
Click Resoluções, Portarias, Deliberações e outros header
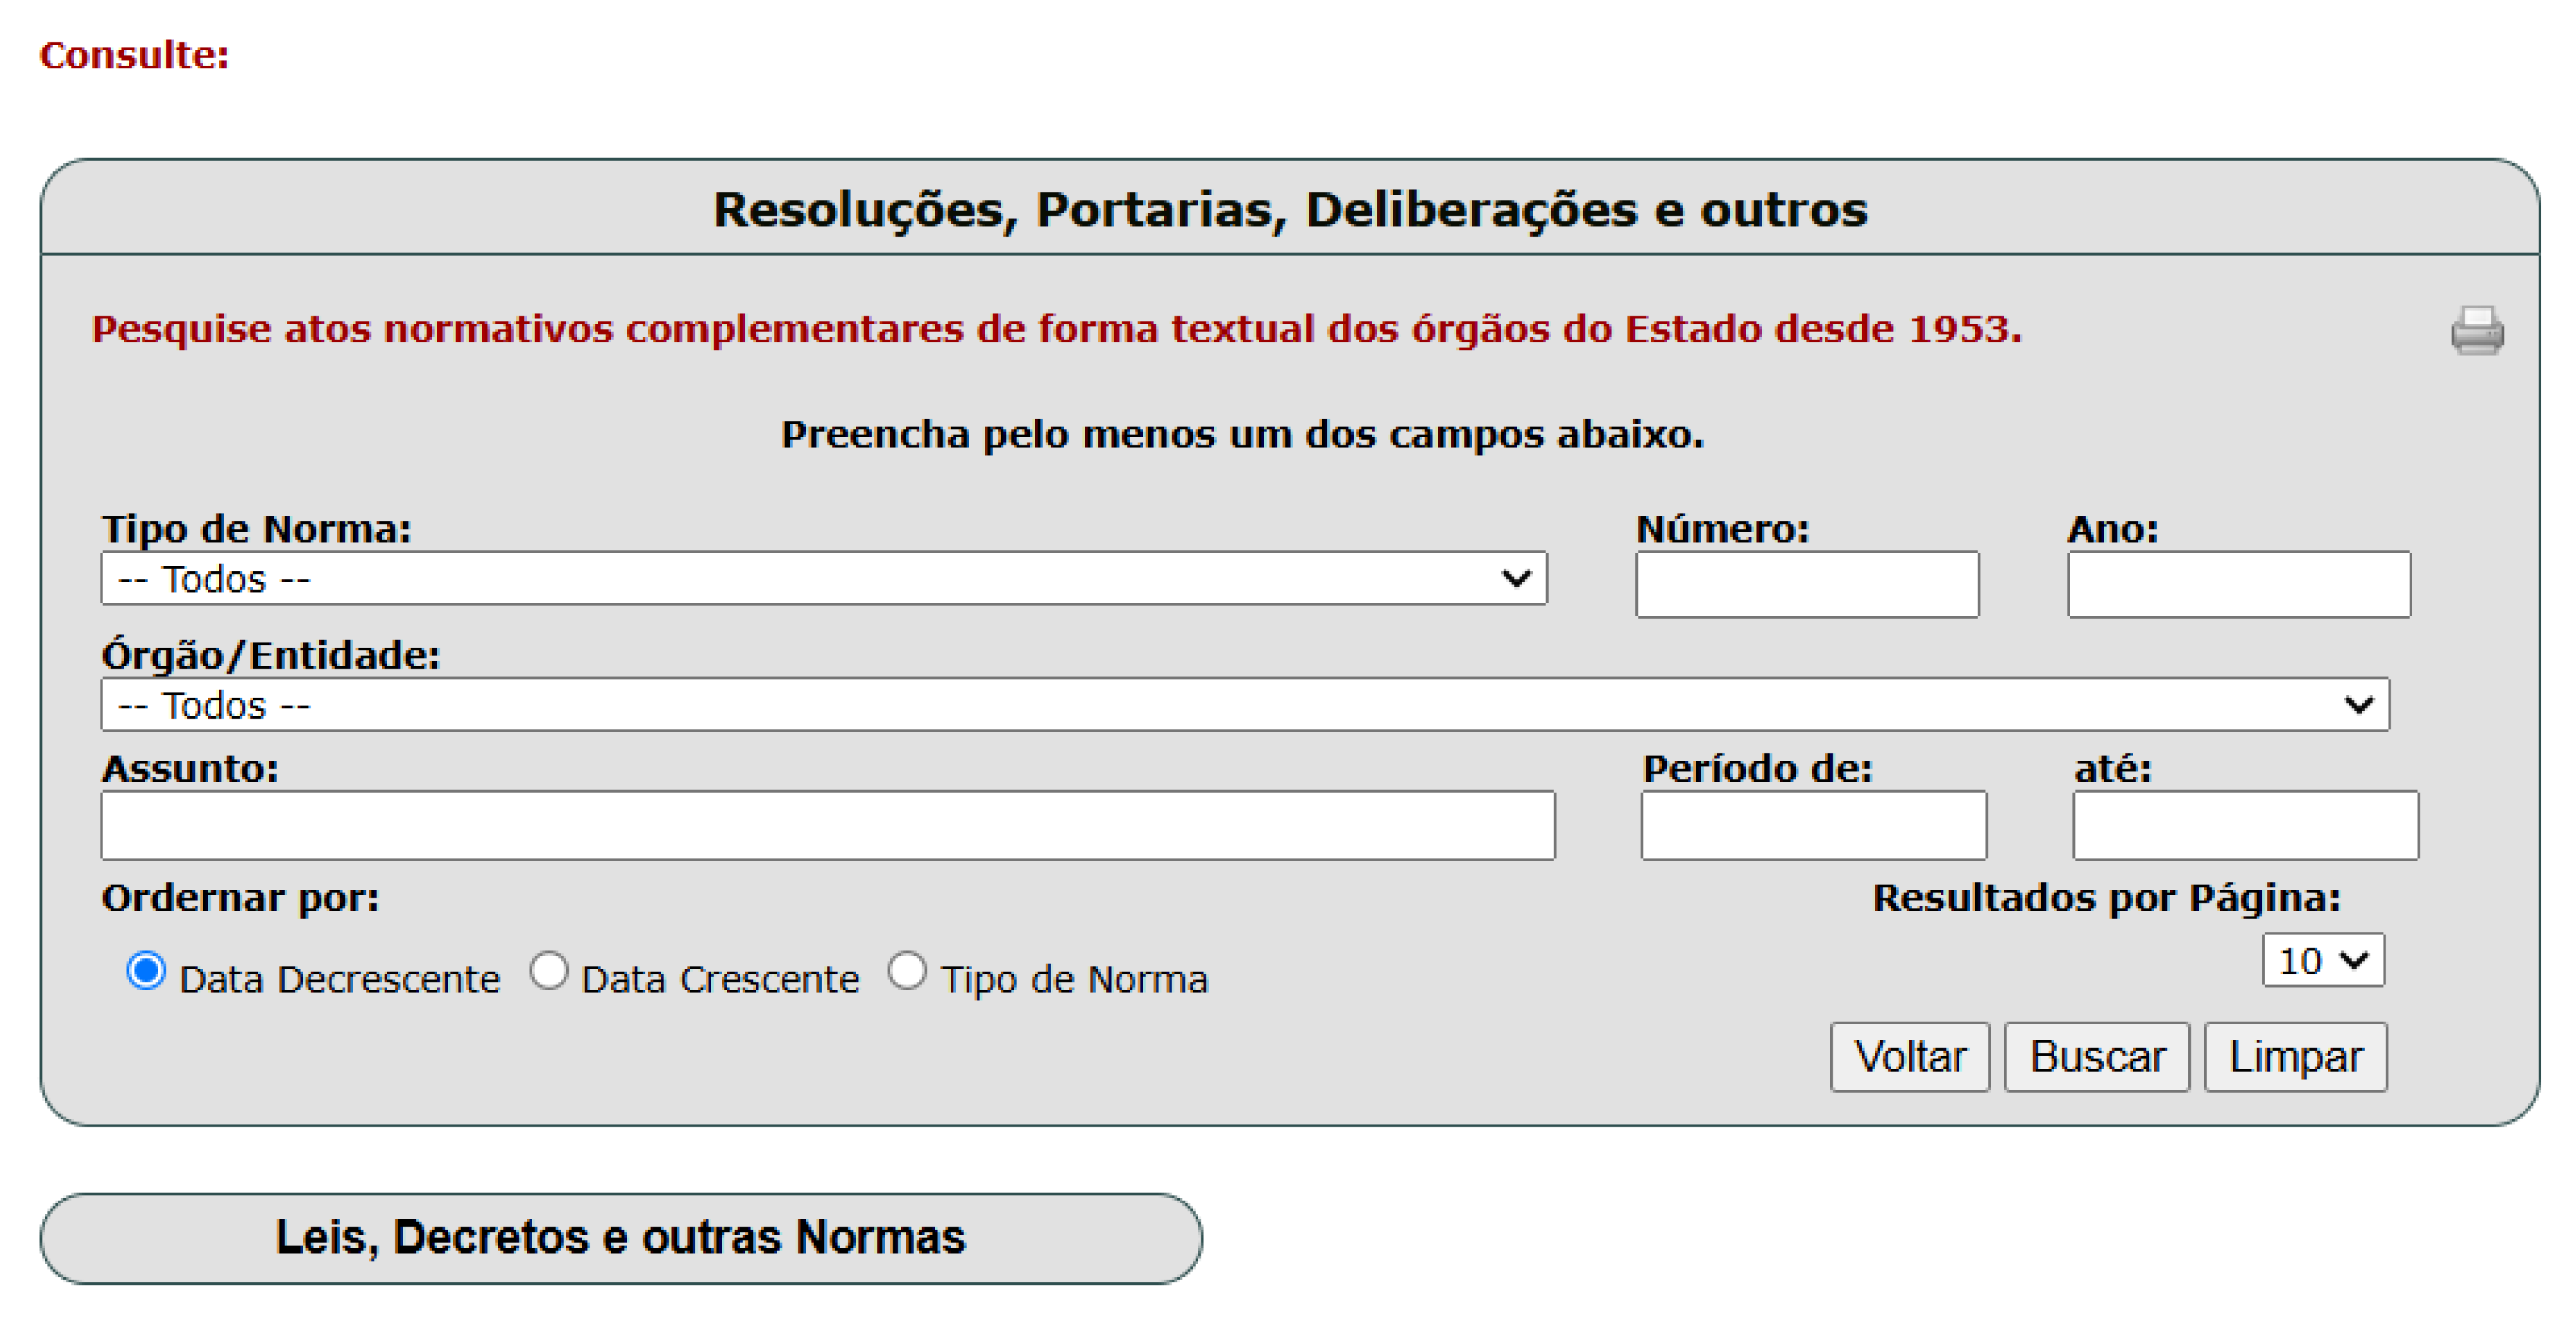[x=1289, y=209]
